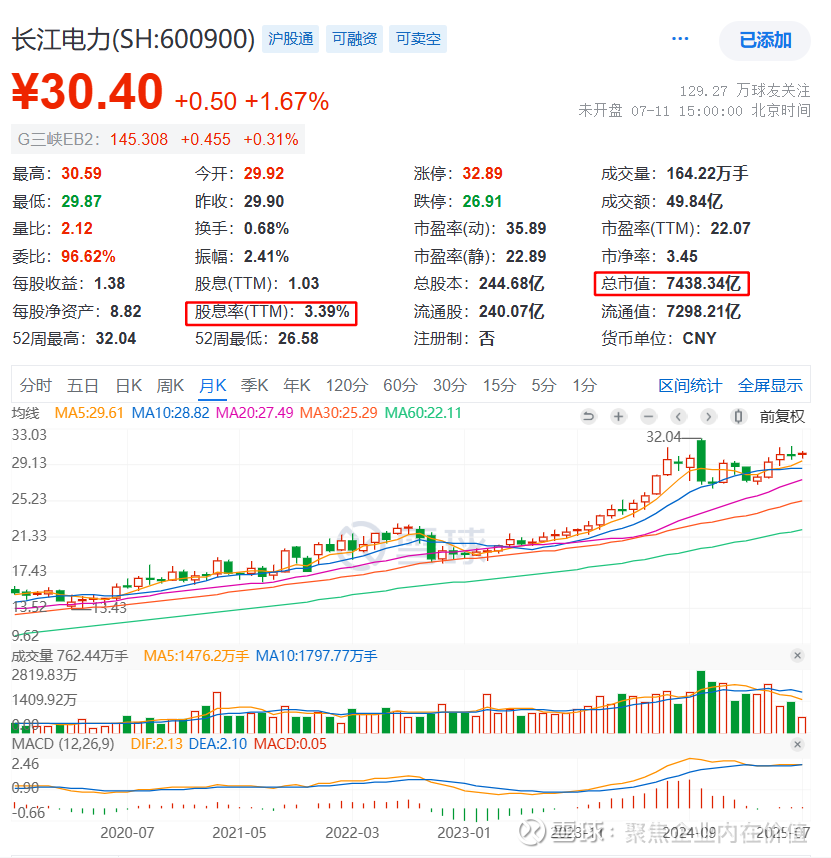Open 区间统计 range statistics
The width and height of the screenshot is (831, 858).
690,386
